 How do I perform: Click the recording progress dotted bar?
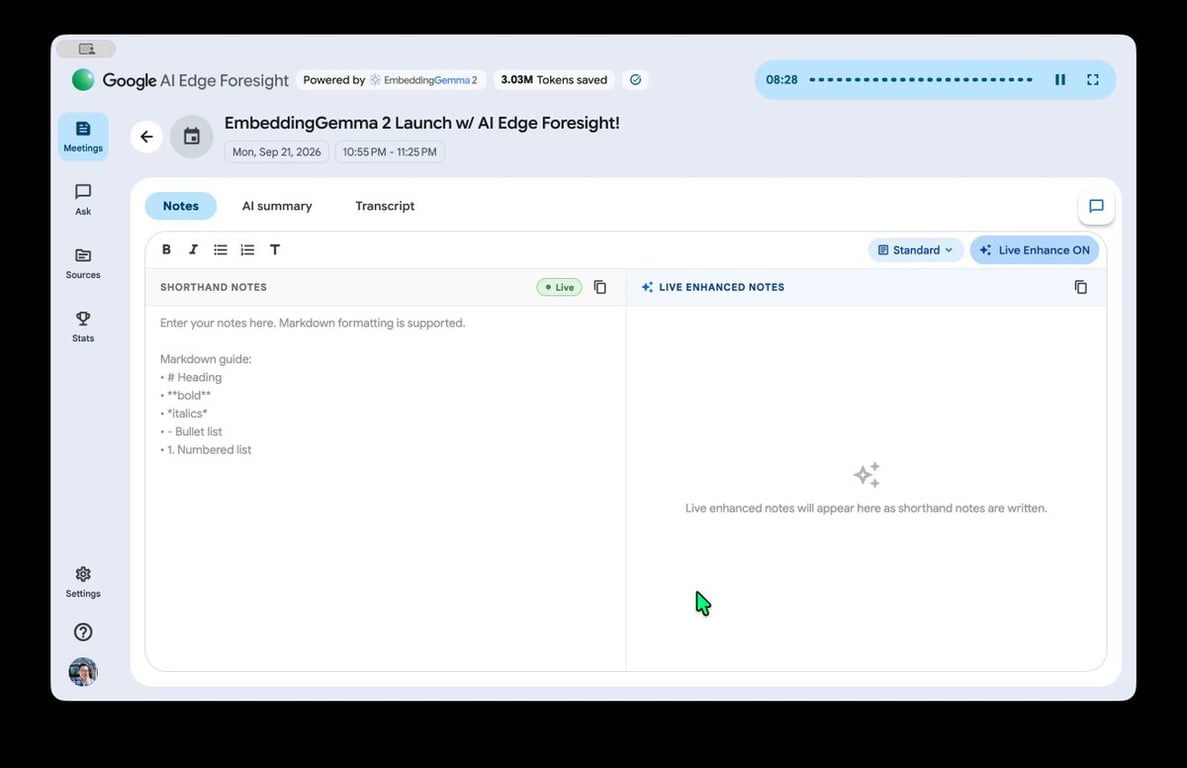[921, 79]
